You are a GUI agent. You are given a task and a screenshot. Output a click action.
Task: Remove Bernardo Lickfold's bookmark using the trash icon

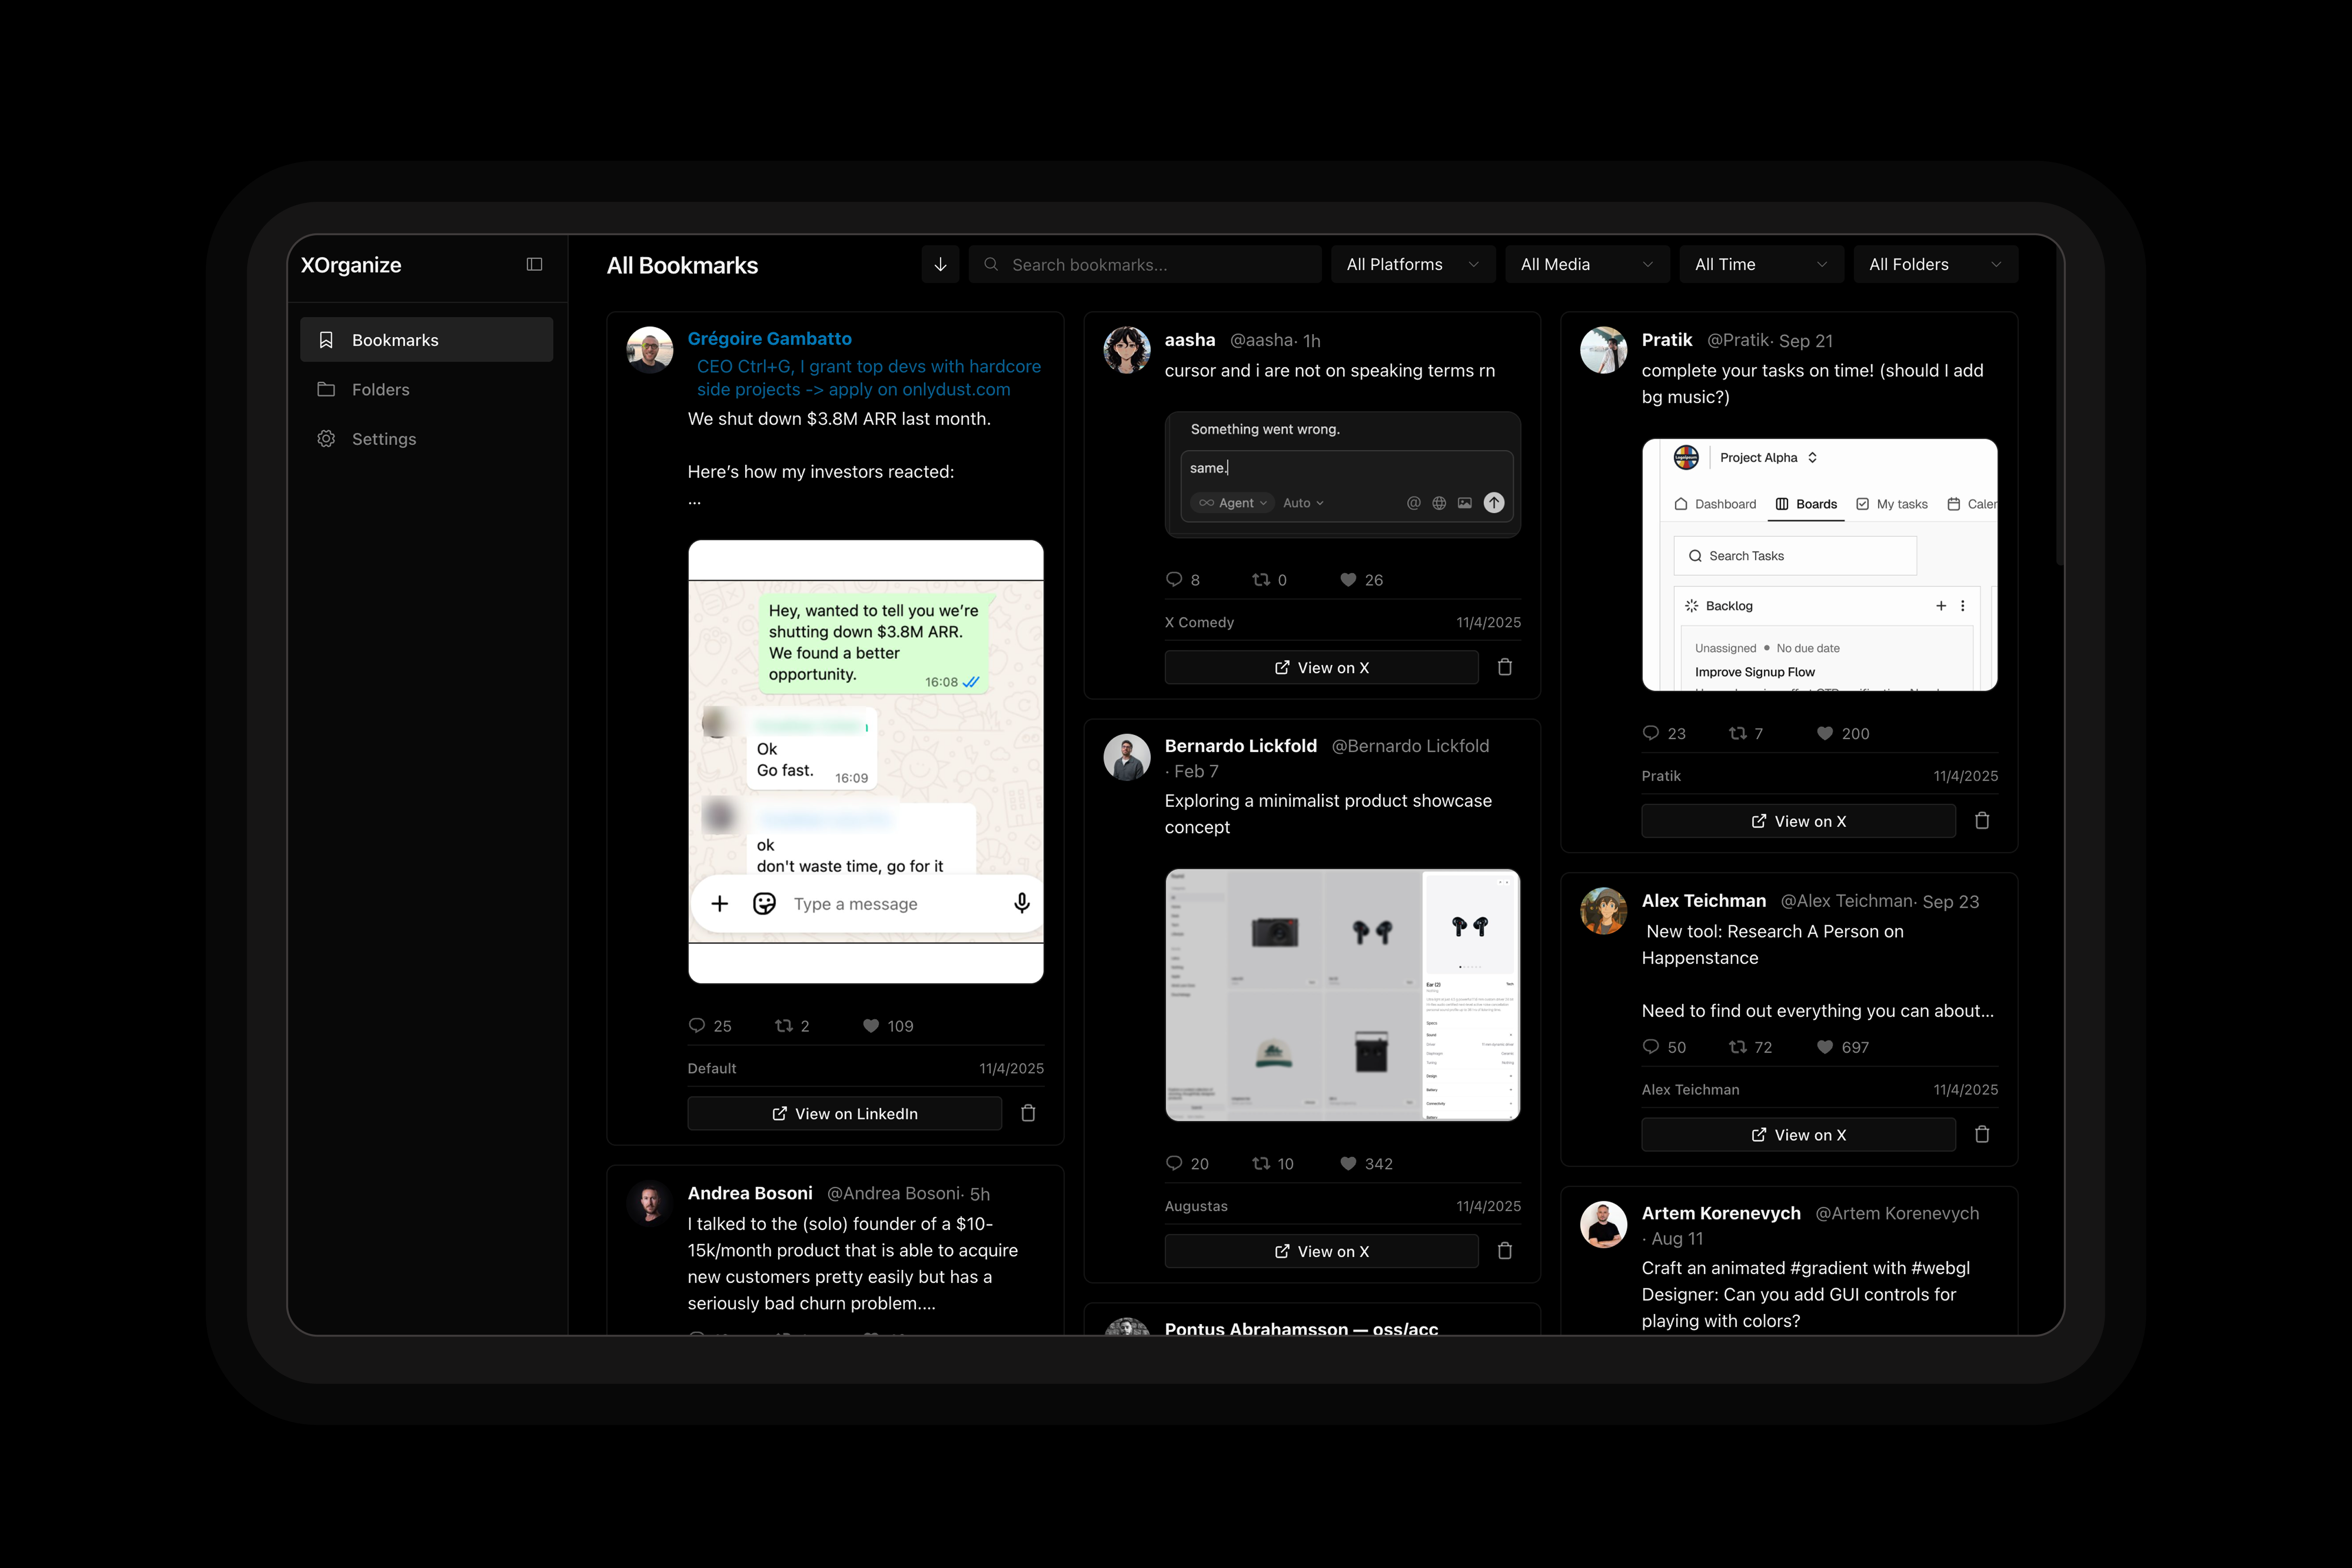click(x=1505, y=1251)
